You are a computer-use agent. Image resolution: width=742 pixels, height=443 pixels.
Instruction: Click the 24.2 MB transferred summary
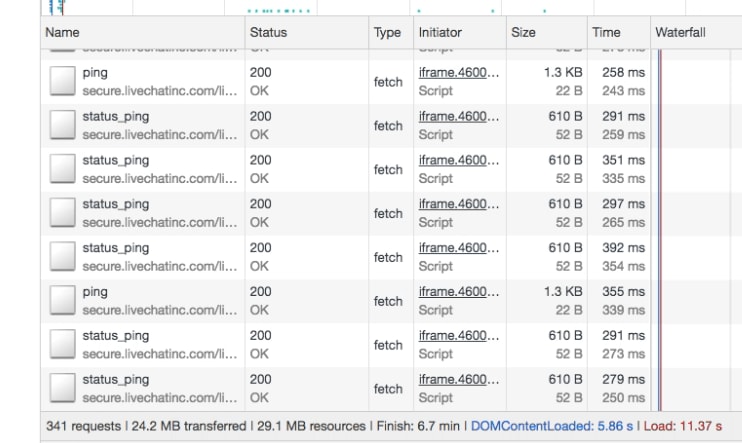tap(189, 426)
